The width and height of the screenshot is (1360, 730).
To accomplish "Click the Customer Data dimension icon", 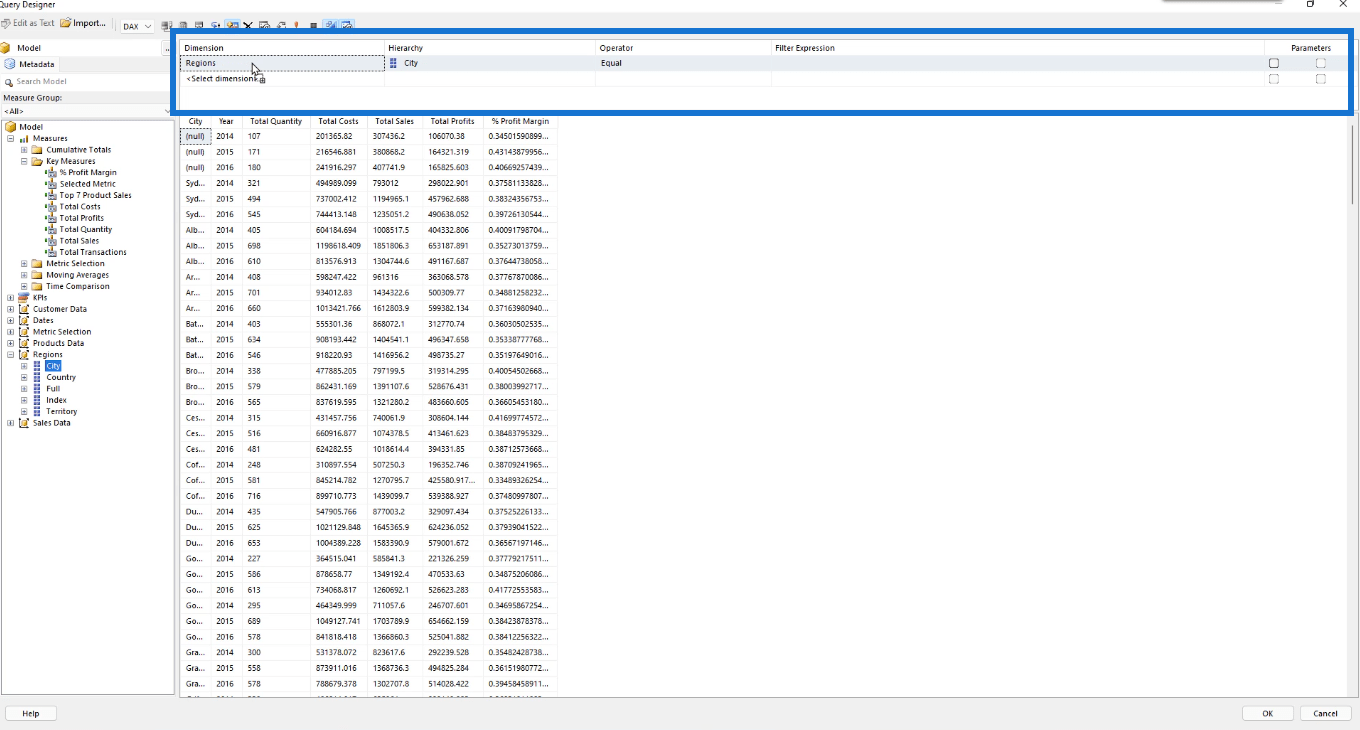I will click(x=24, y=309).
